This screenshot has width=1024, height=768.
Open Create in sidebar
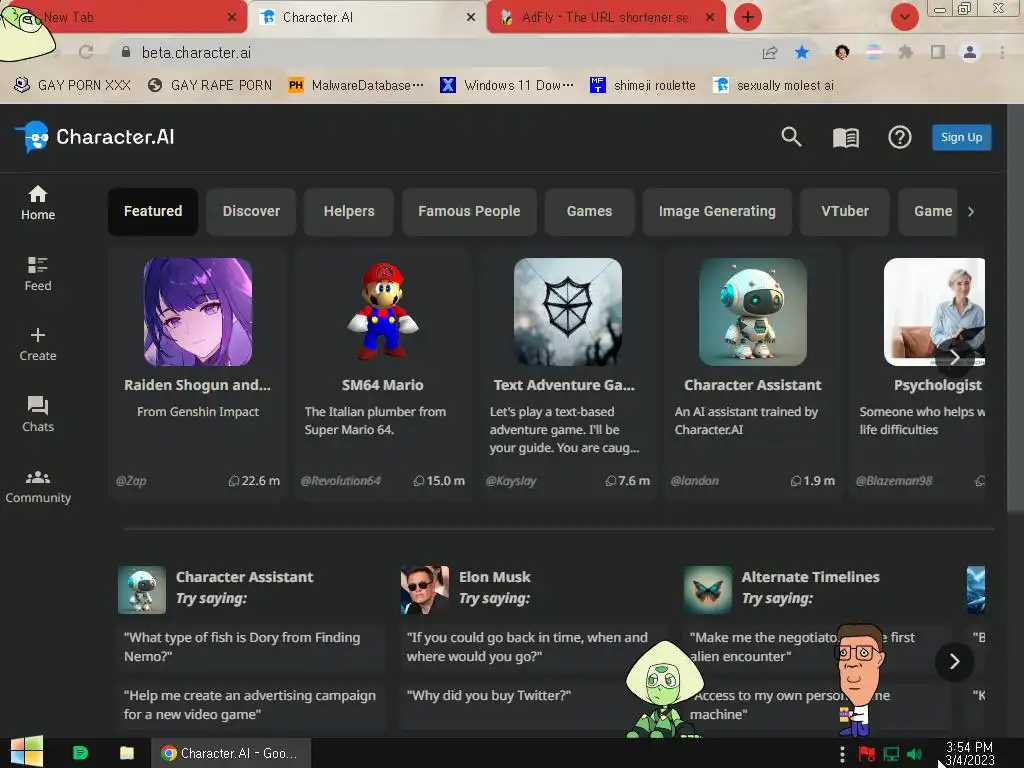38,344
